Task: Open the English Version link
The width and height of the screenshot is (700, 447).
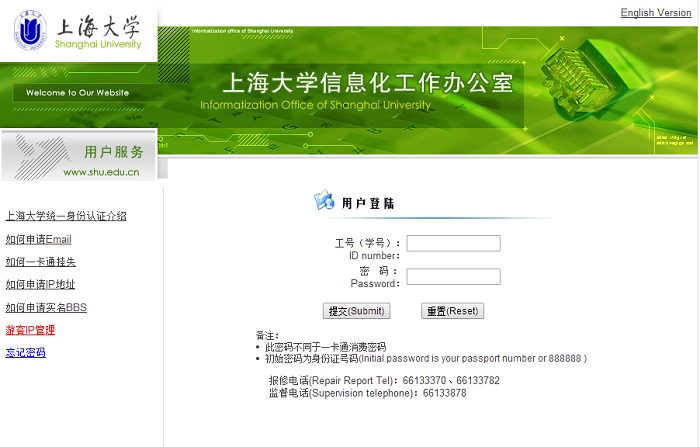Action: coord(656,13)
